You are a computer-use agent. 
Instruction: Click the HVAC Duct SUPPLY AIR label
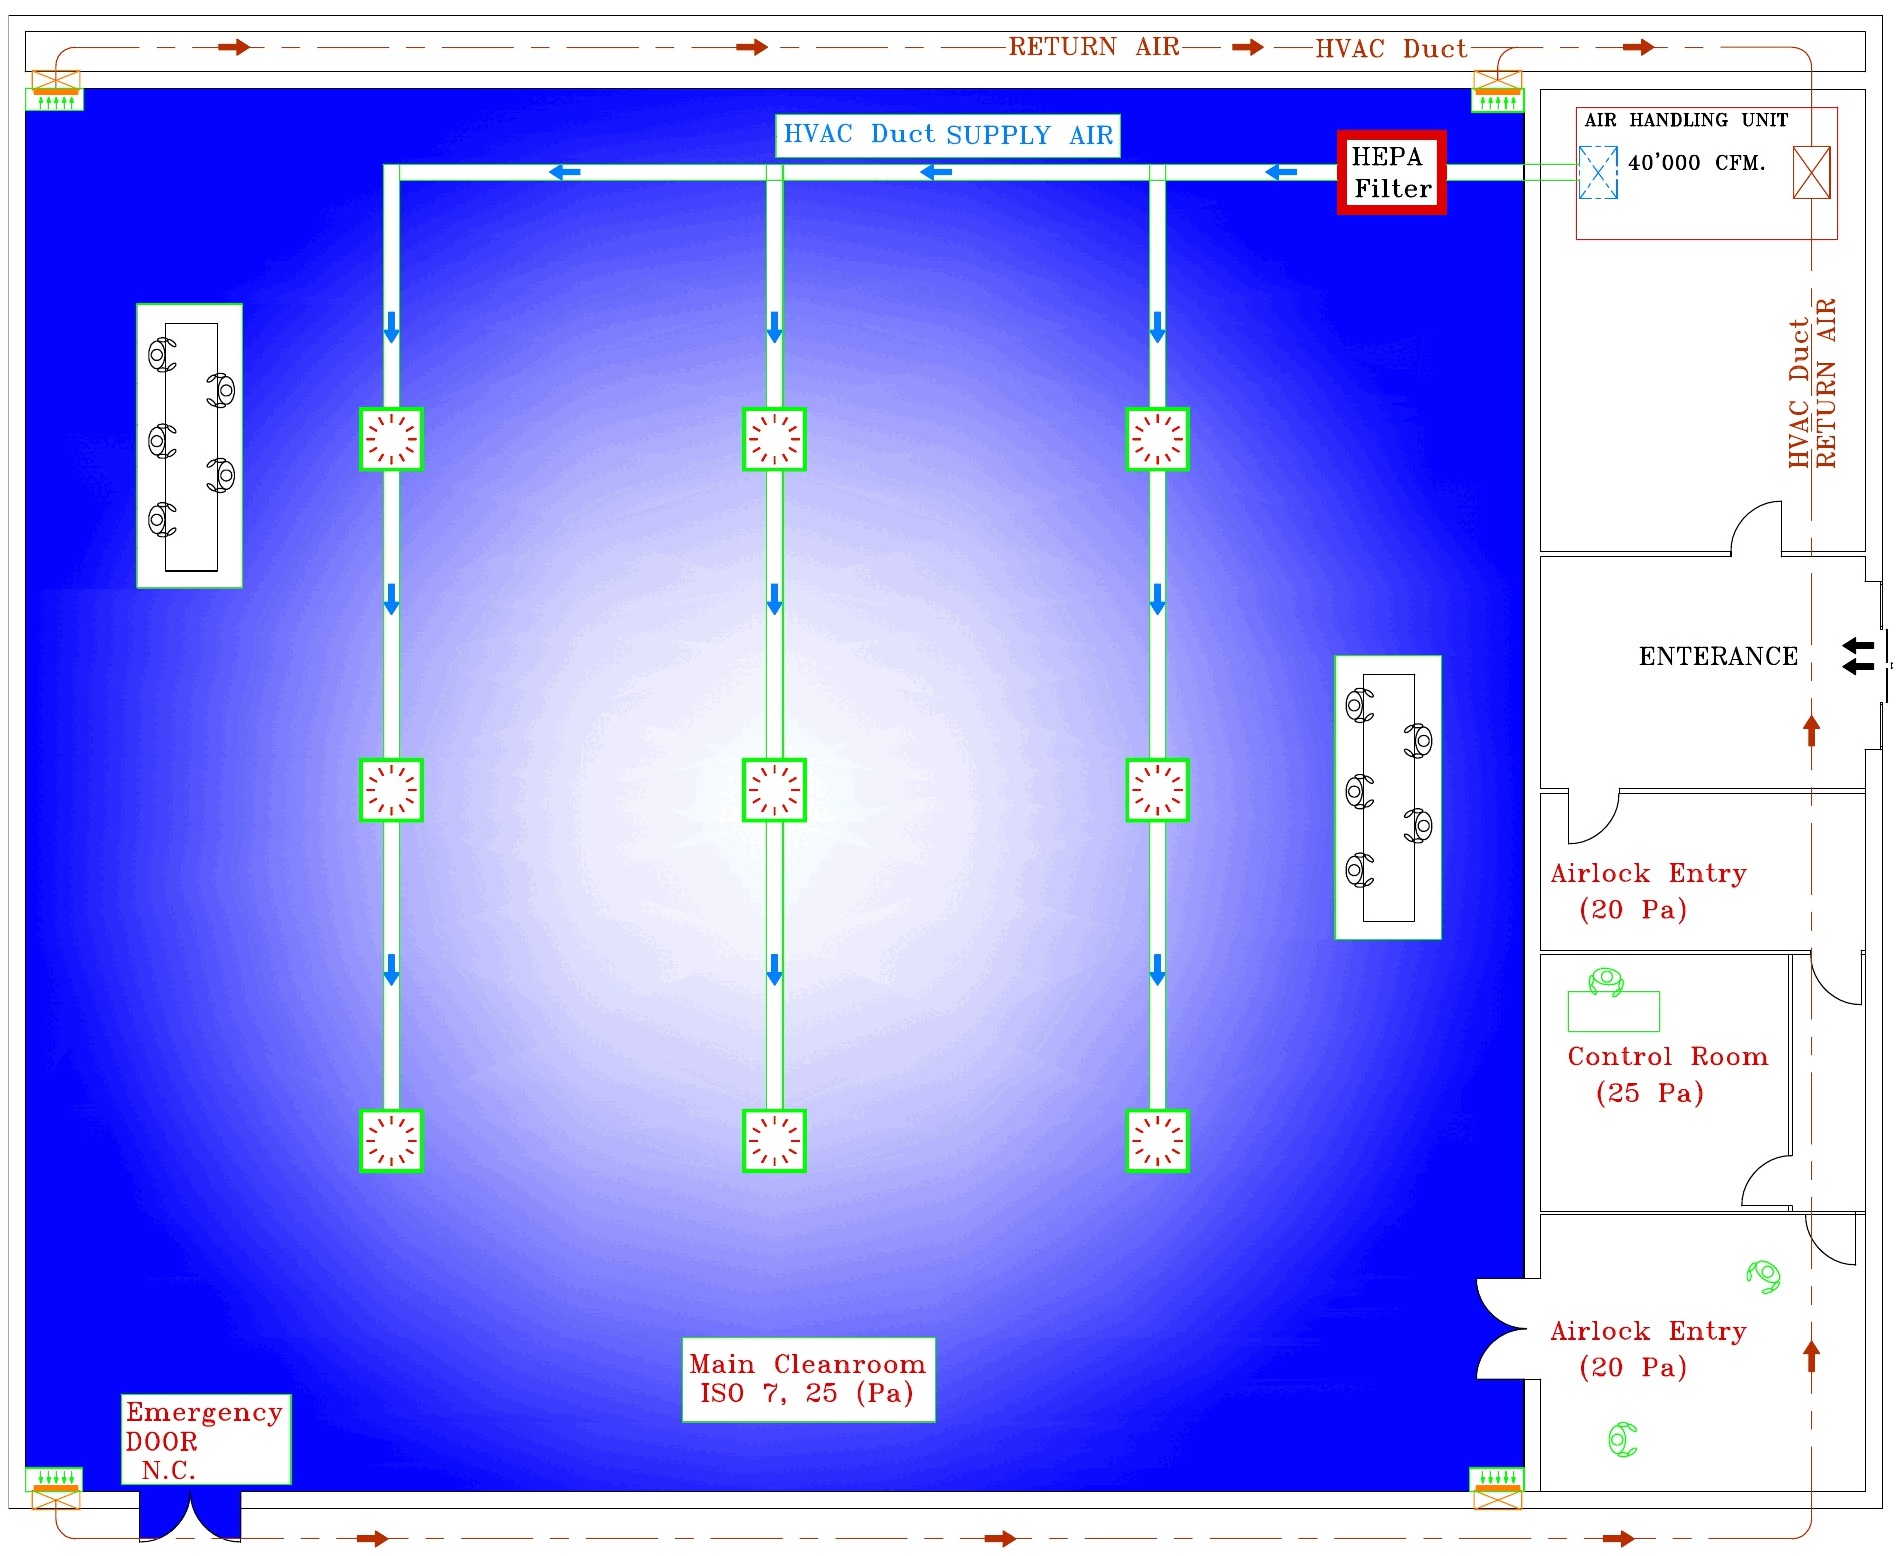[x=947, y=135]
